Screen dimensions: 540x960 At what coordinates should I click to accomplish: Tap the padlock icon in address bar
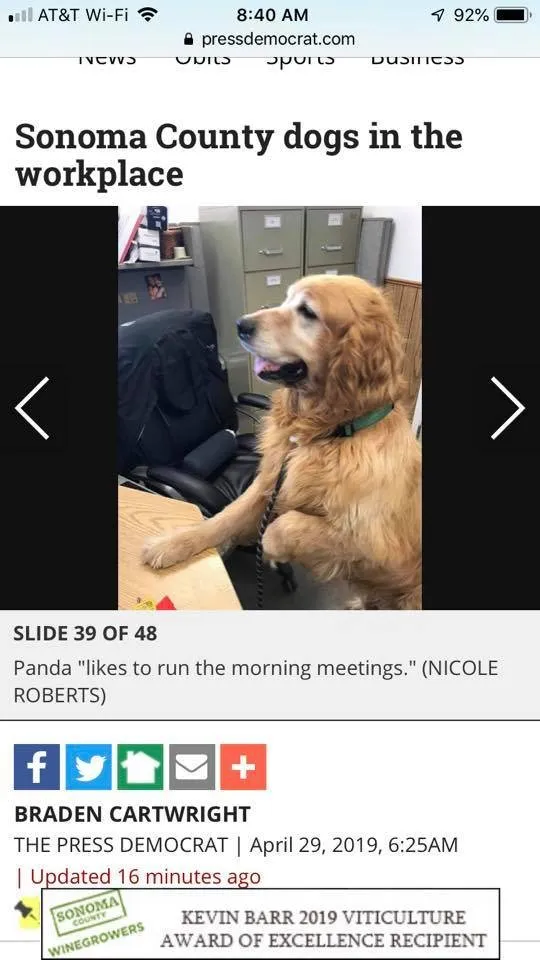[x=189, y=39]
